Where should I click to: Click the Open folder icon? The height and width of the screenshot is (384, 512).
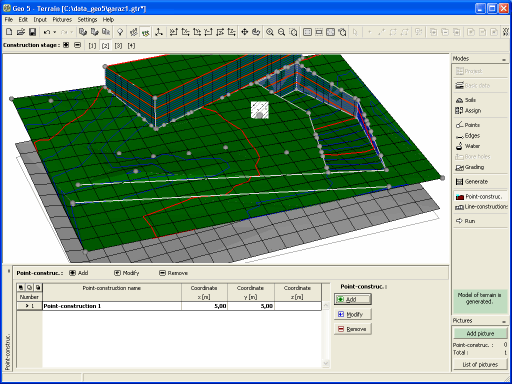pyautogui.click(x=21, y=32)
